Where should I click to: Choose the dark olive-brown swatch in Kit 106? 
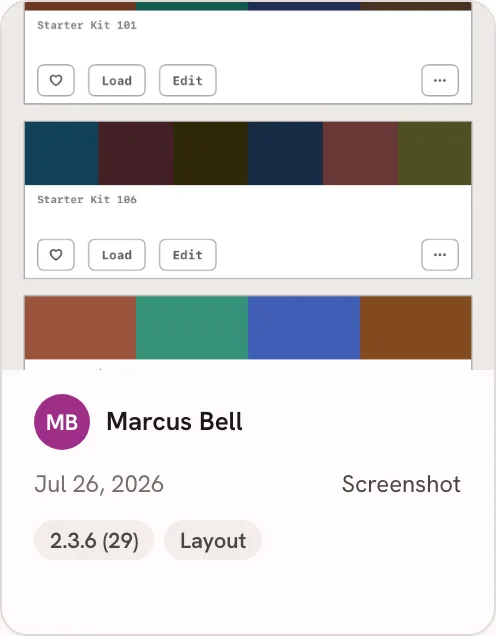[x=211, y=153]
